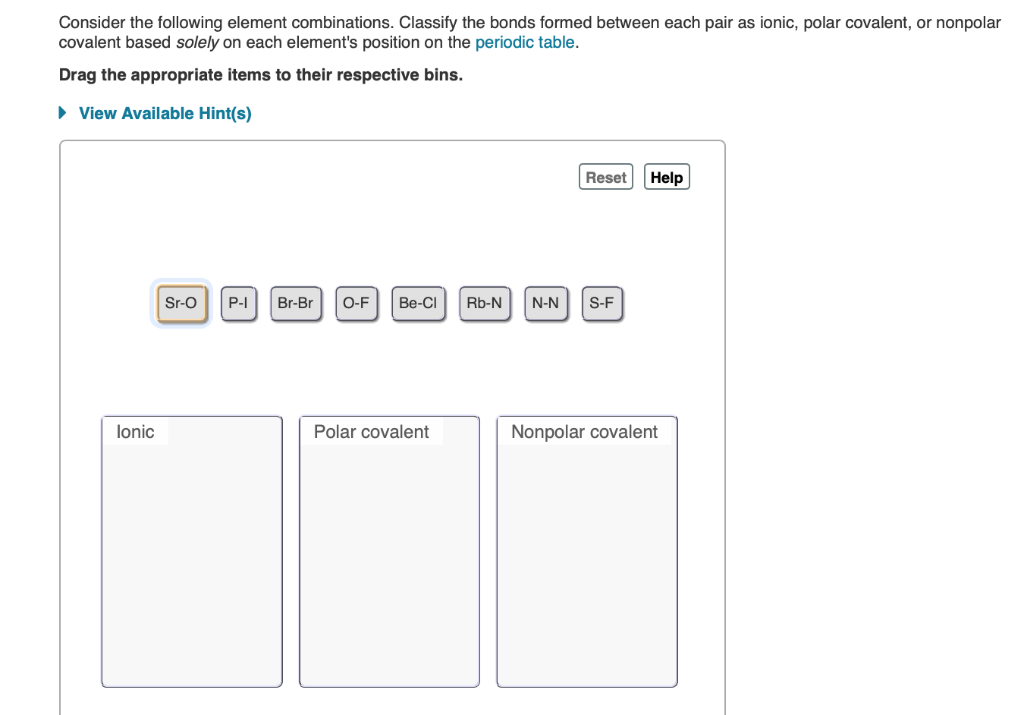Click the hint disclosure triangle

tap(63, 113)
